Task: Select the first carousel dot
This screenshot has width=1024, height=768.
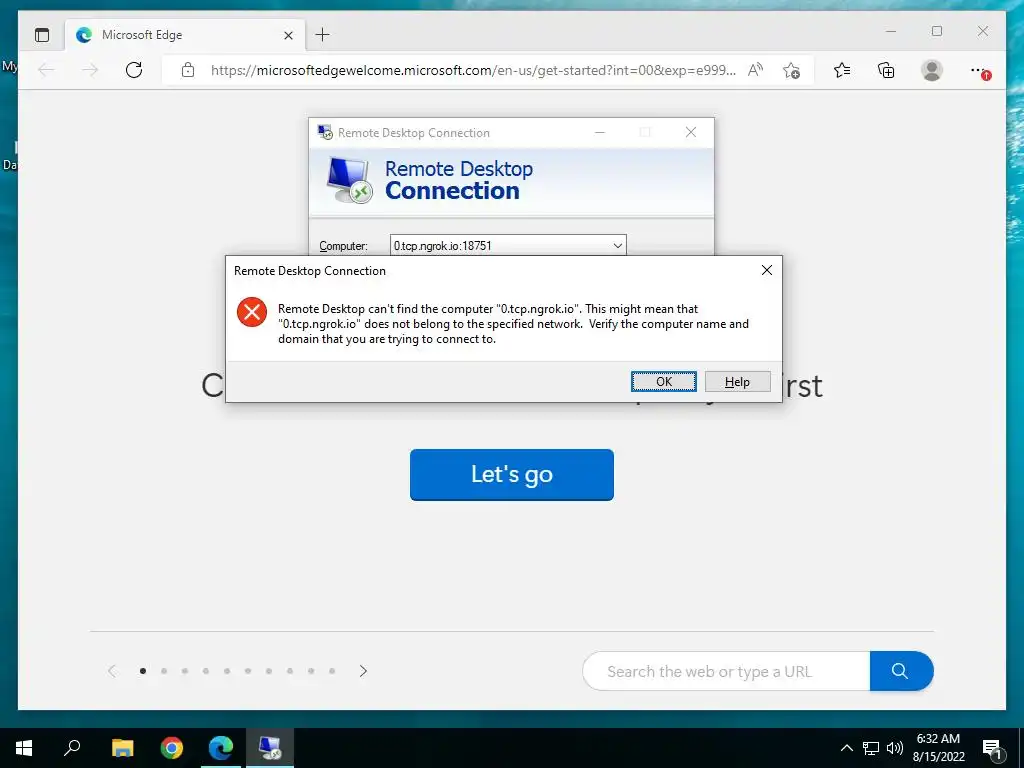Action: (143, 671)
